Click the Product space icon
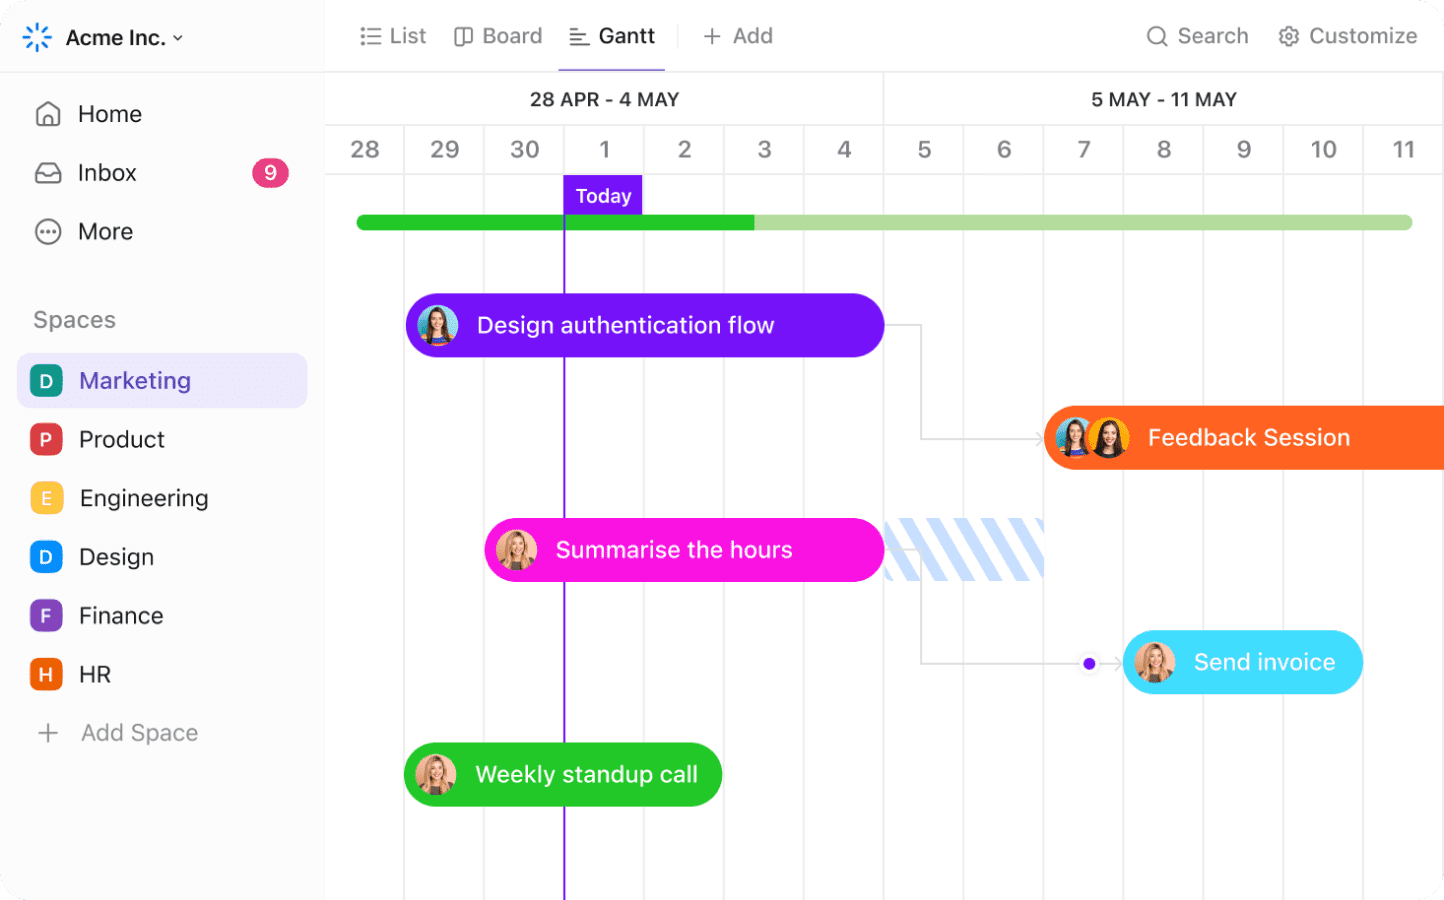Screen dimensions: 1444x900 tap(47, 439)
